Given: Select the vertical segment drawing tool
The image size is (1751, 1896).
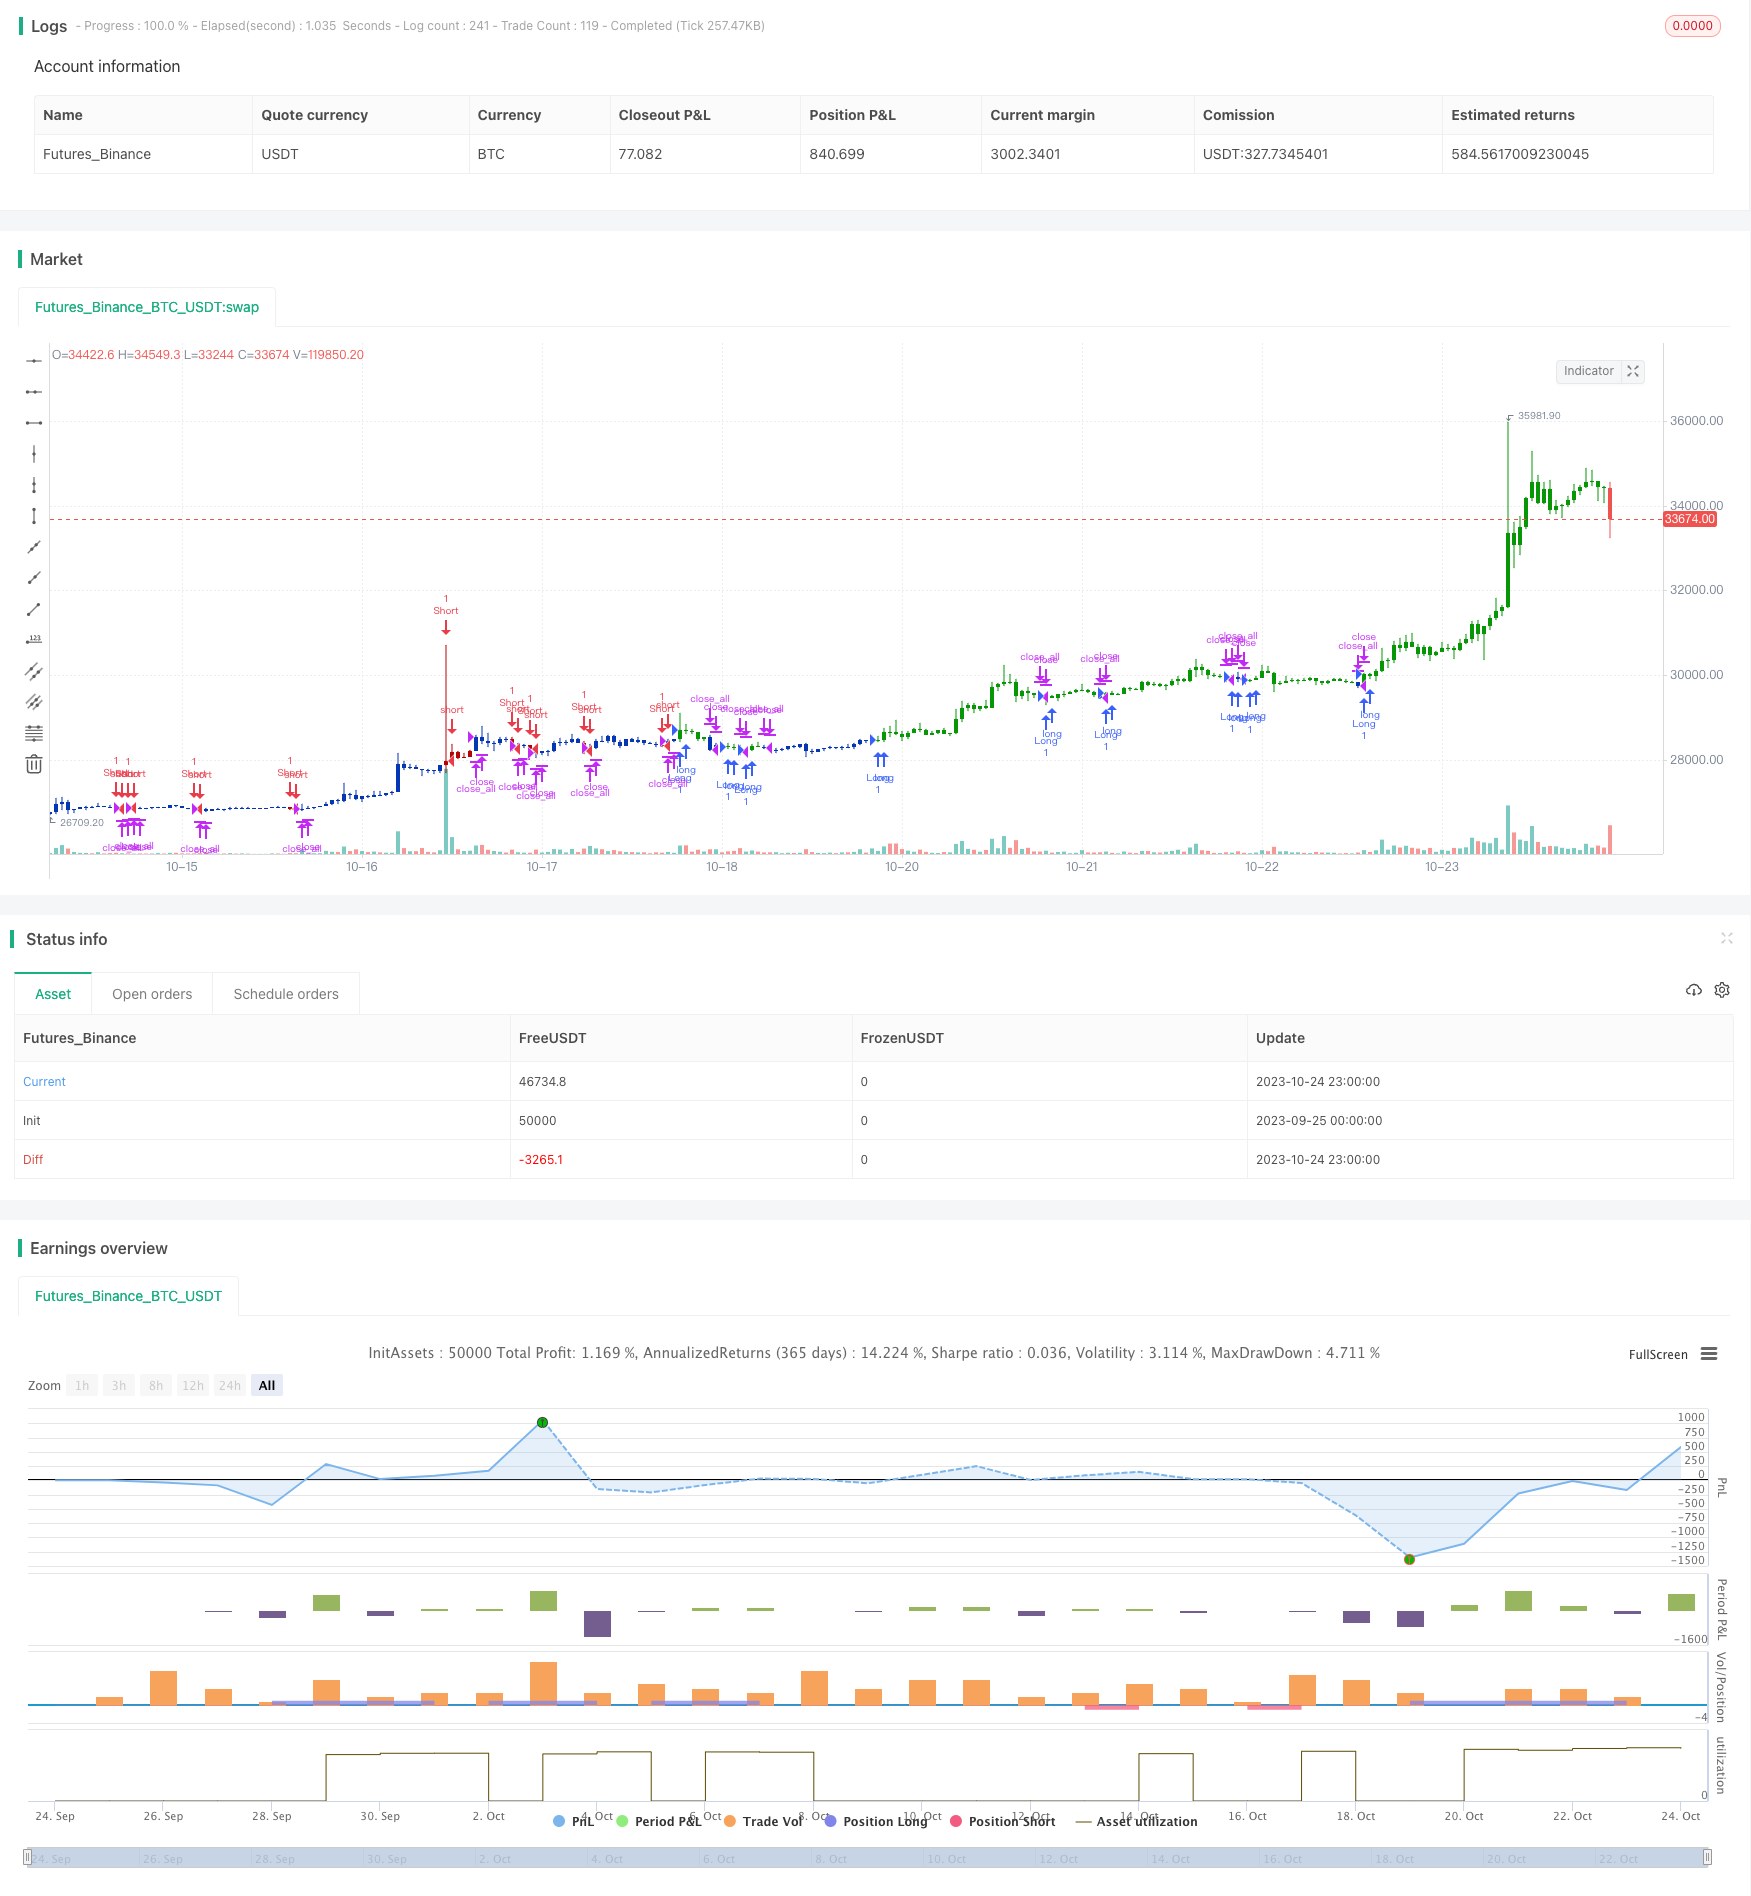Looking at the screenshot, I should click(34, 516).
